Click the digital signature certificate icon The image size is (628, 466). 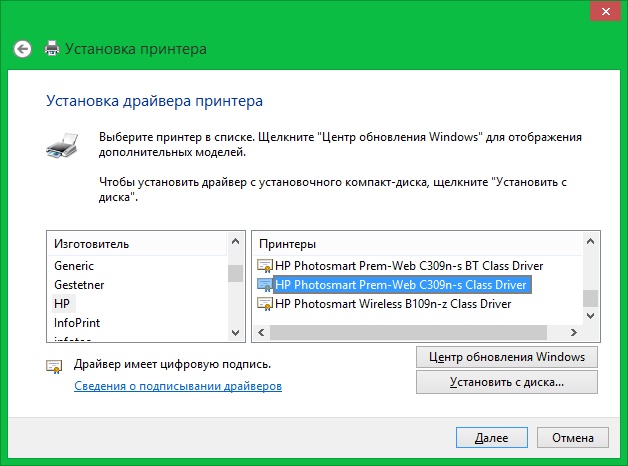[x=55, y=367]
